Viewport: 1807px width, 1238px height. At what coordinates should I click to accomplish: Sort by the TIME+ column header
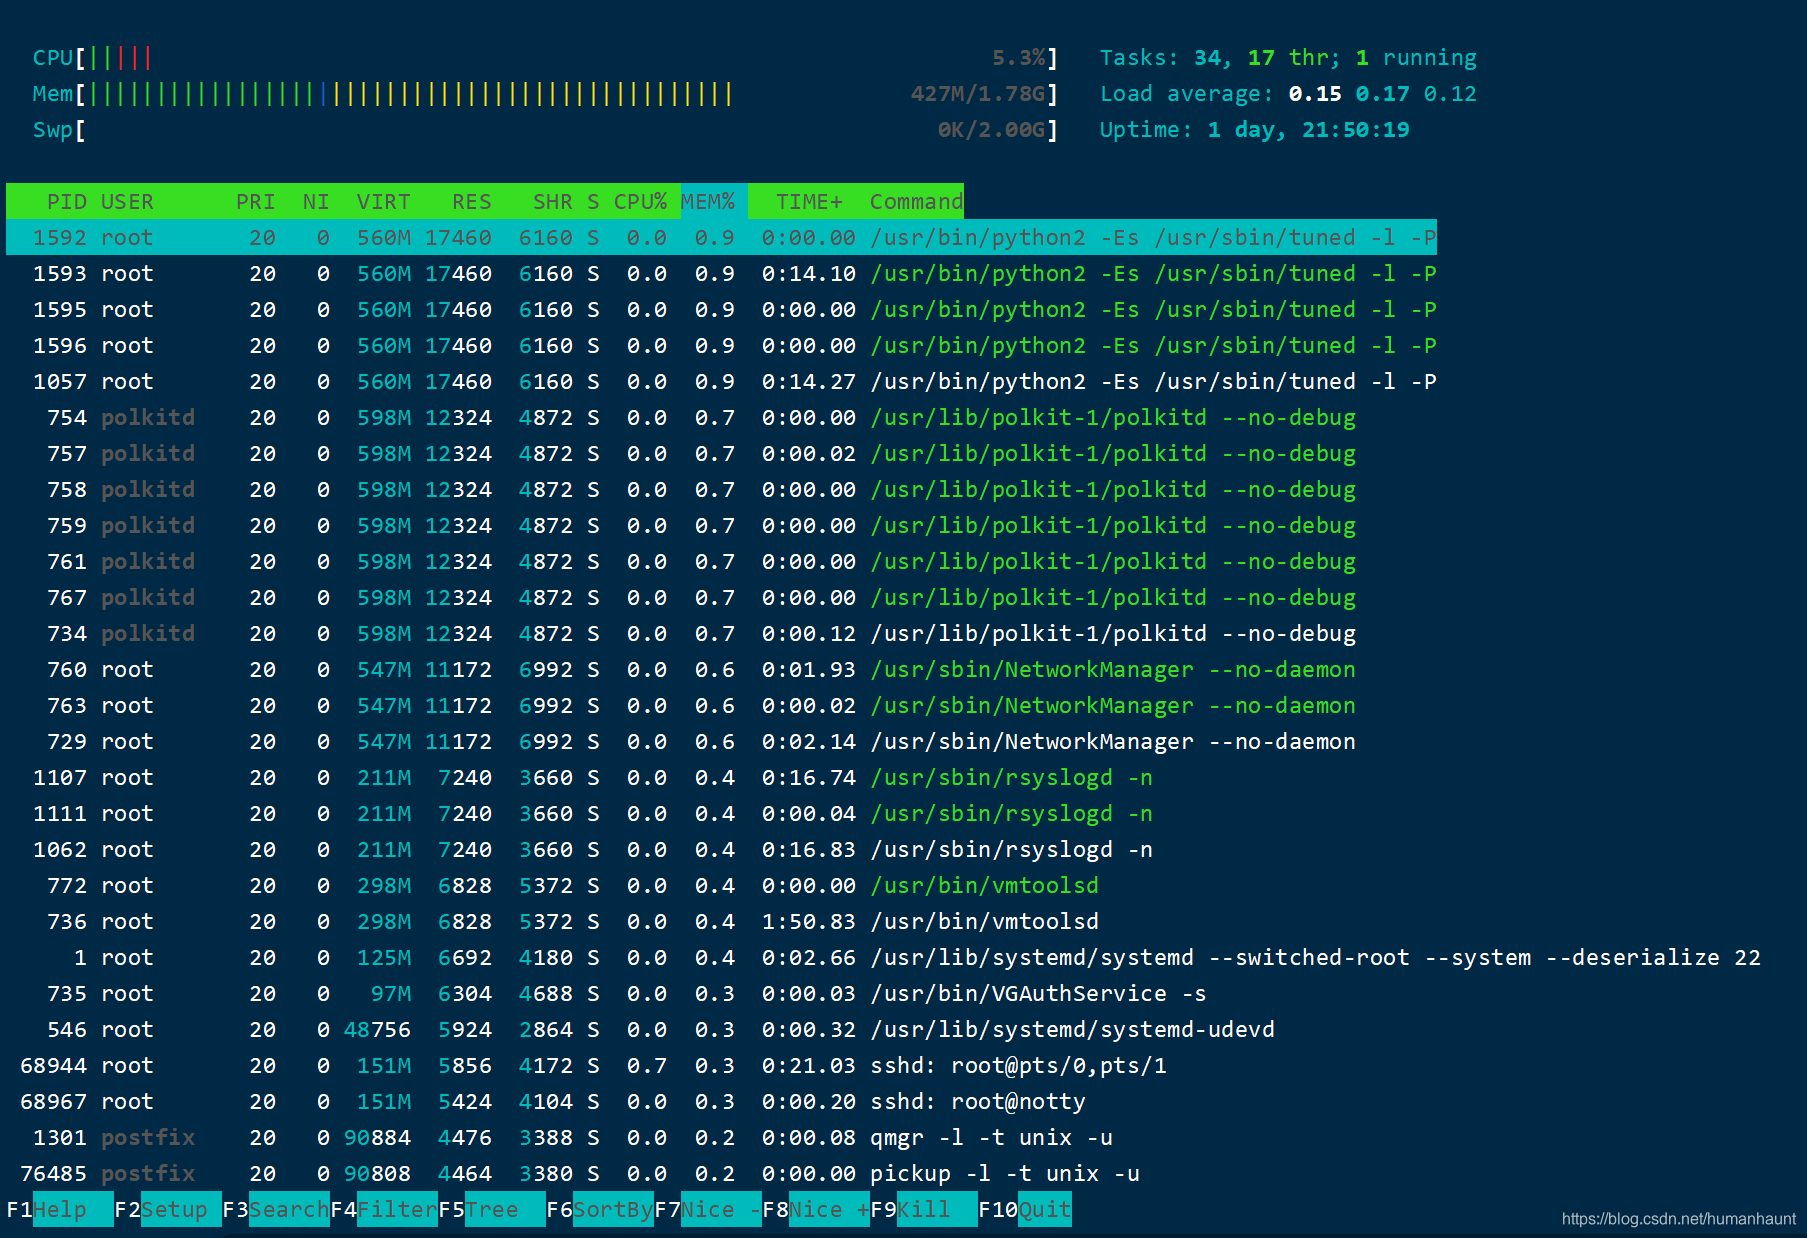(809, 202)
